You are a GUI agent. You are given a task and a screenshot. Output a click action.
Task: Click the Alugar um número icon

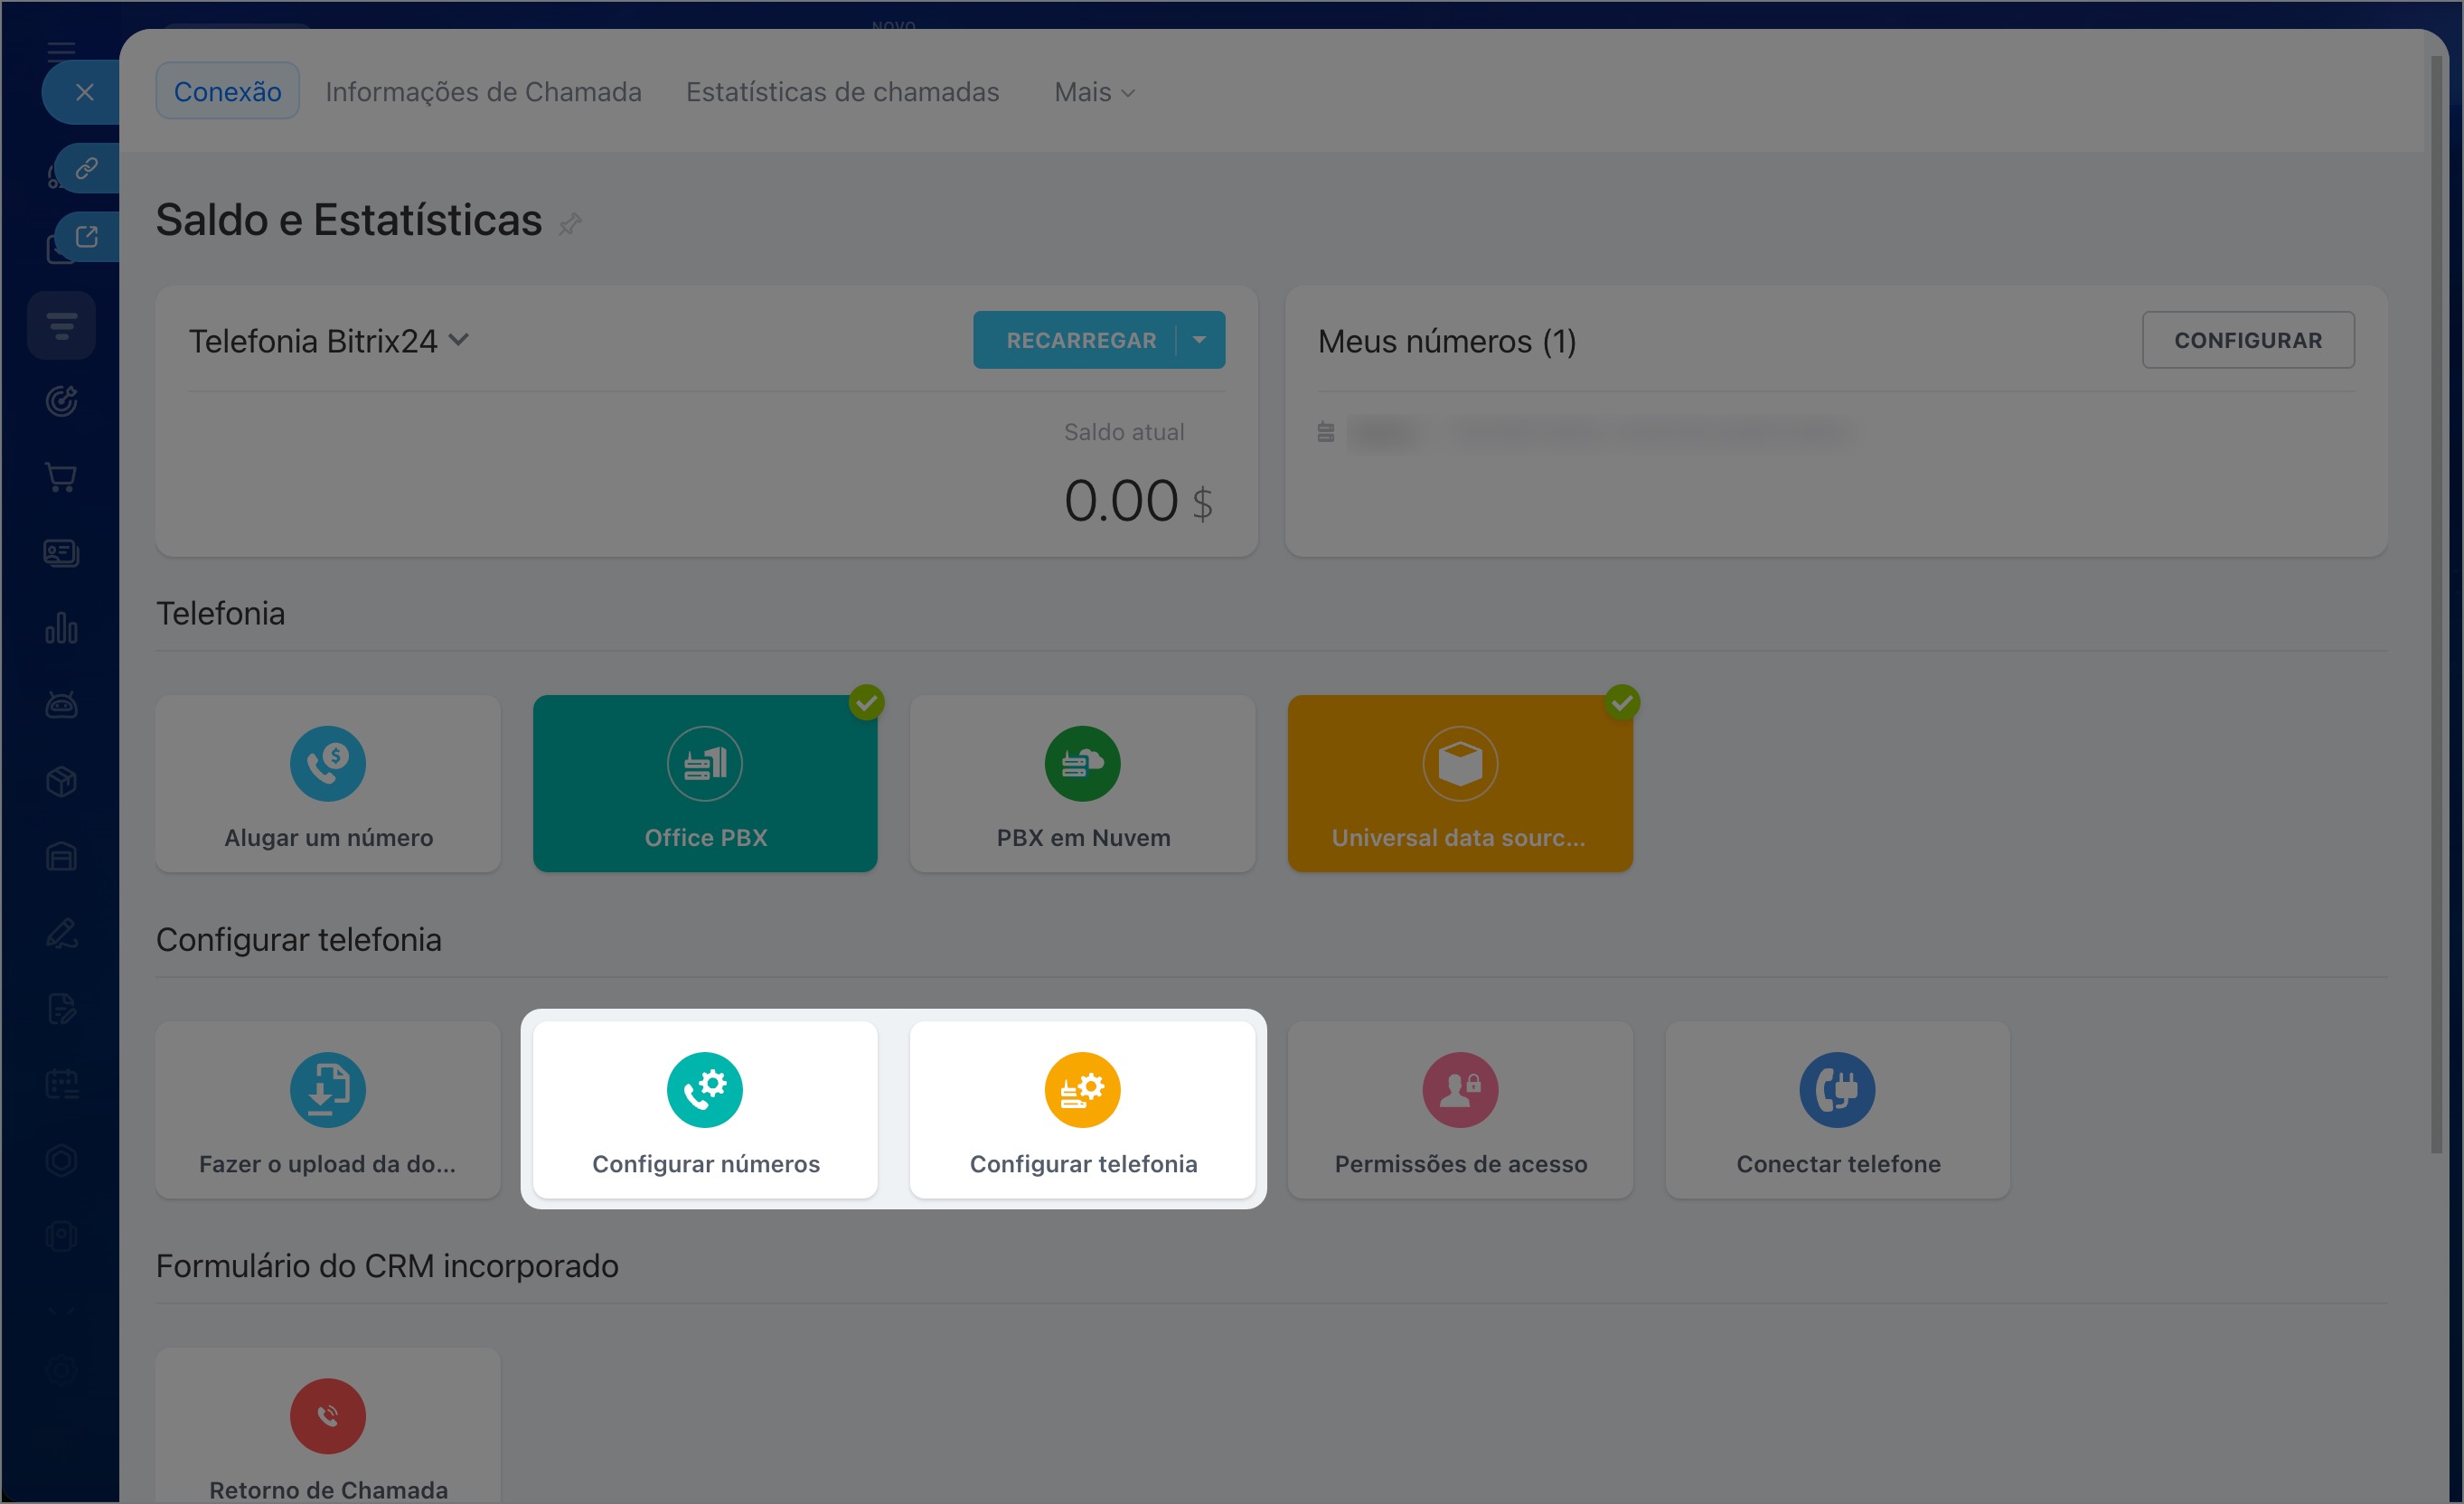click(x=328, y=763)
